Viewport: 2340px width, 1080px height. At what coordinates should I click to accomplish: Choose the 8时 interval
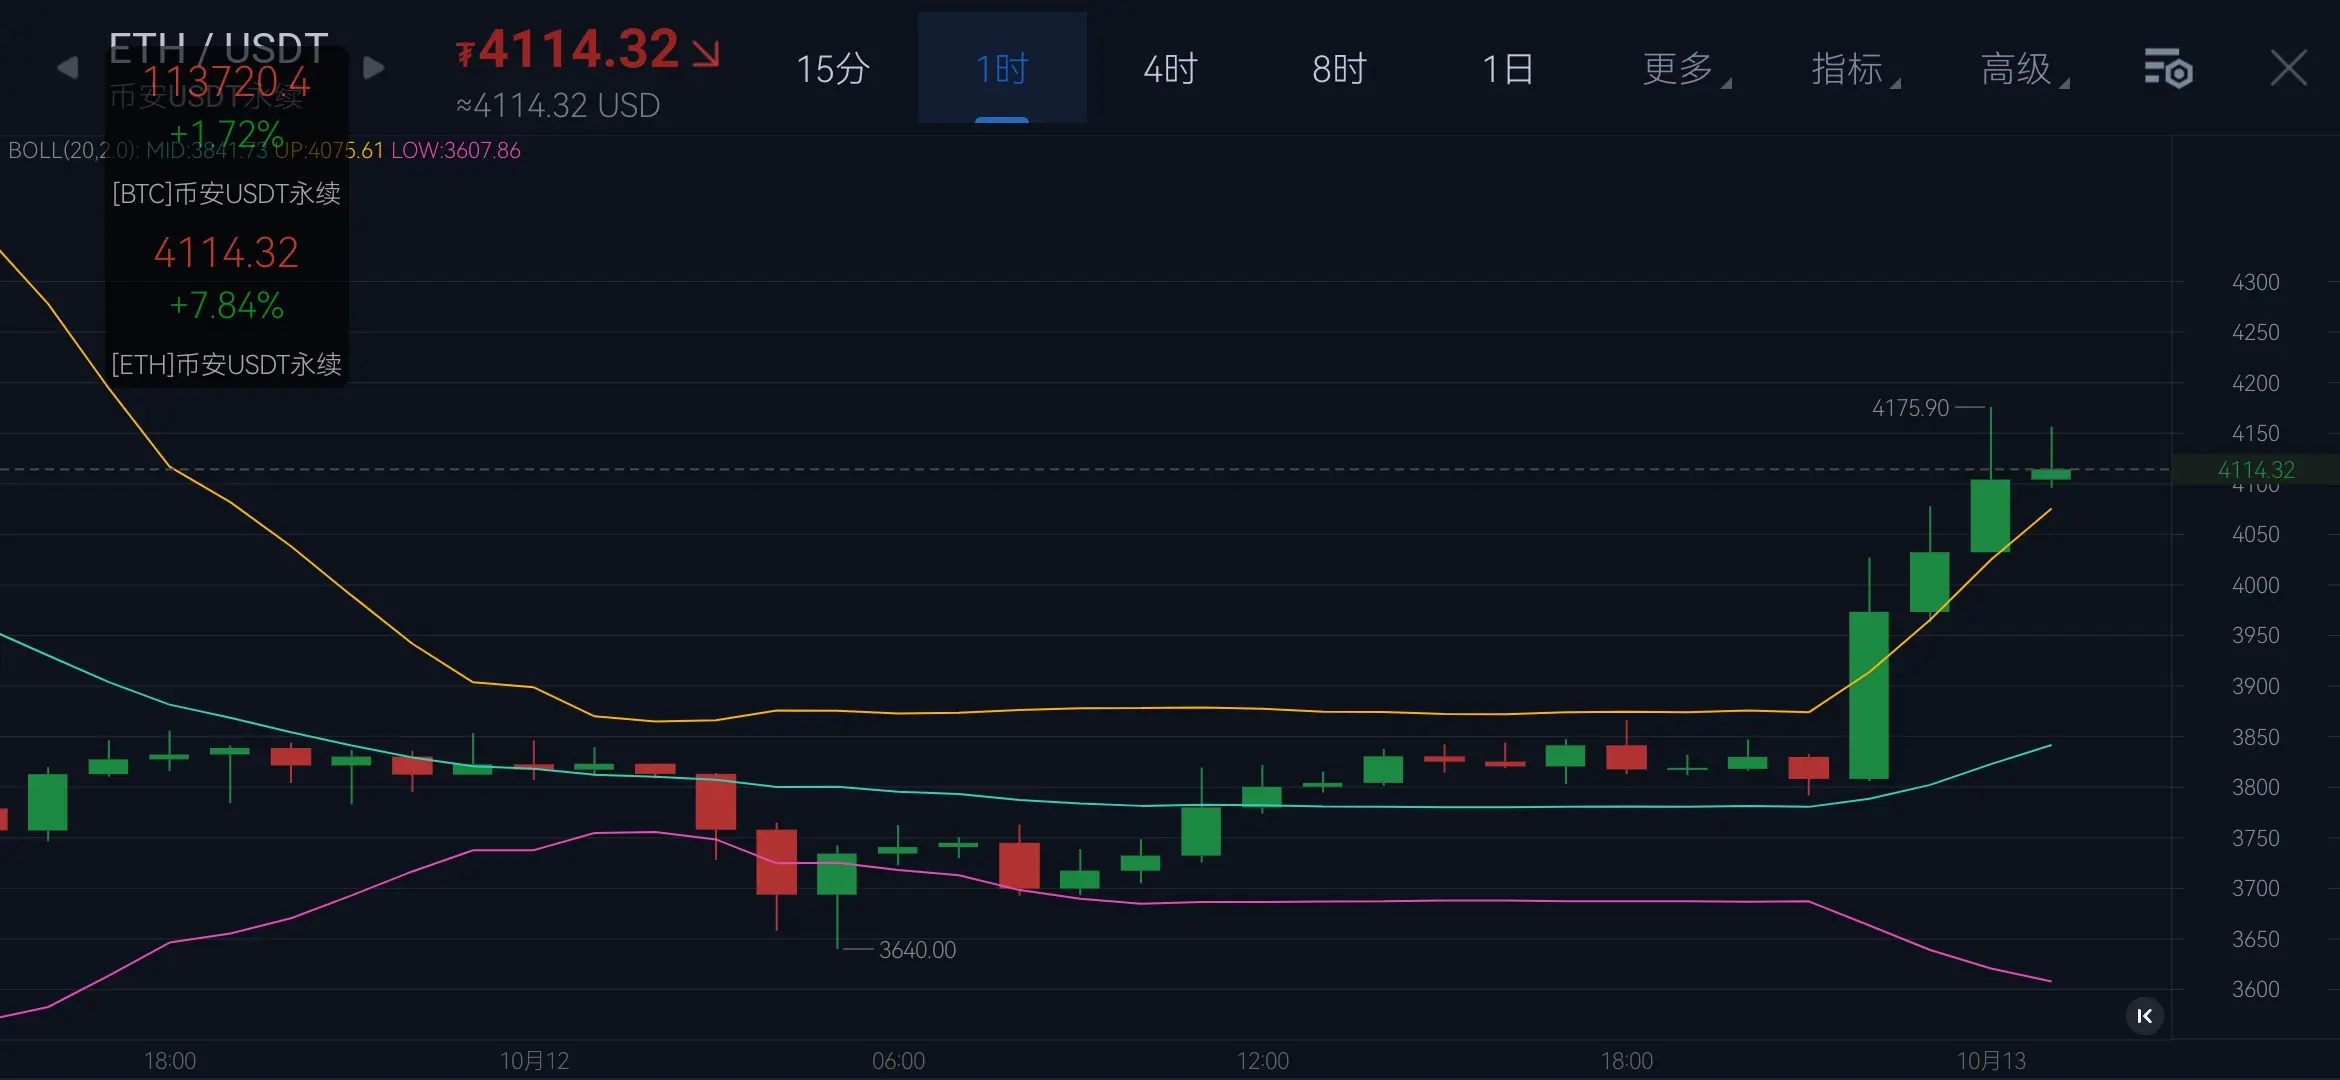coord(1339,69)
